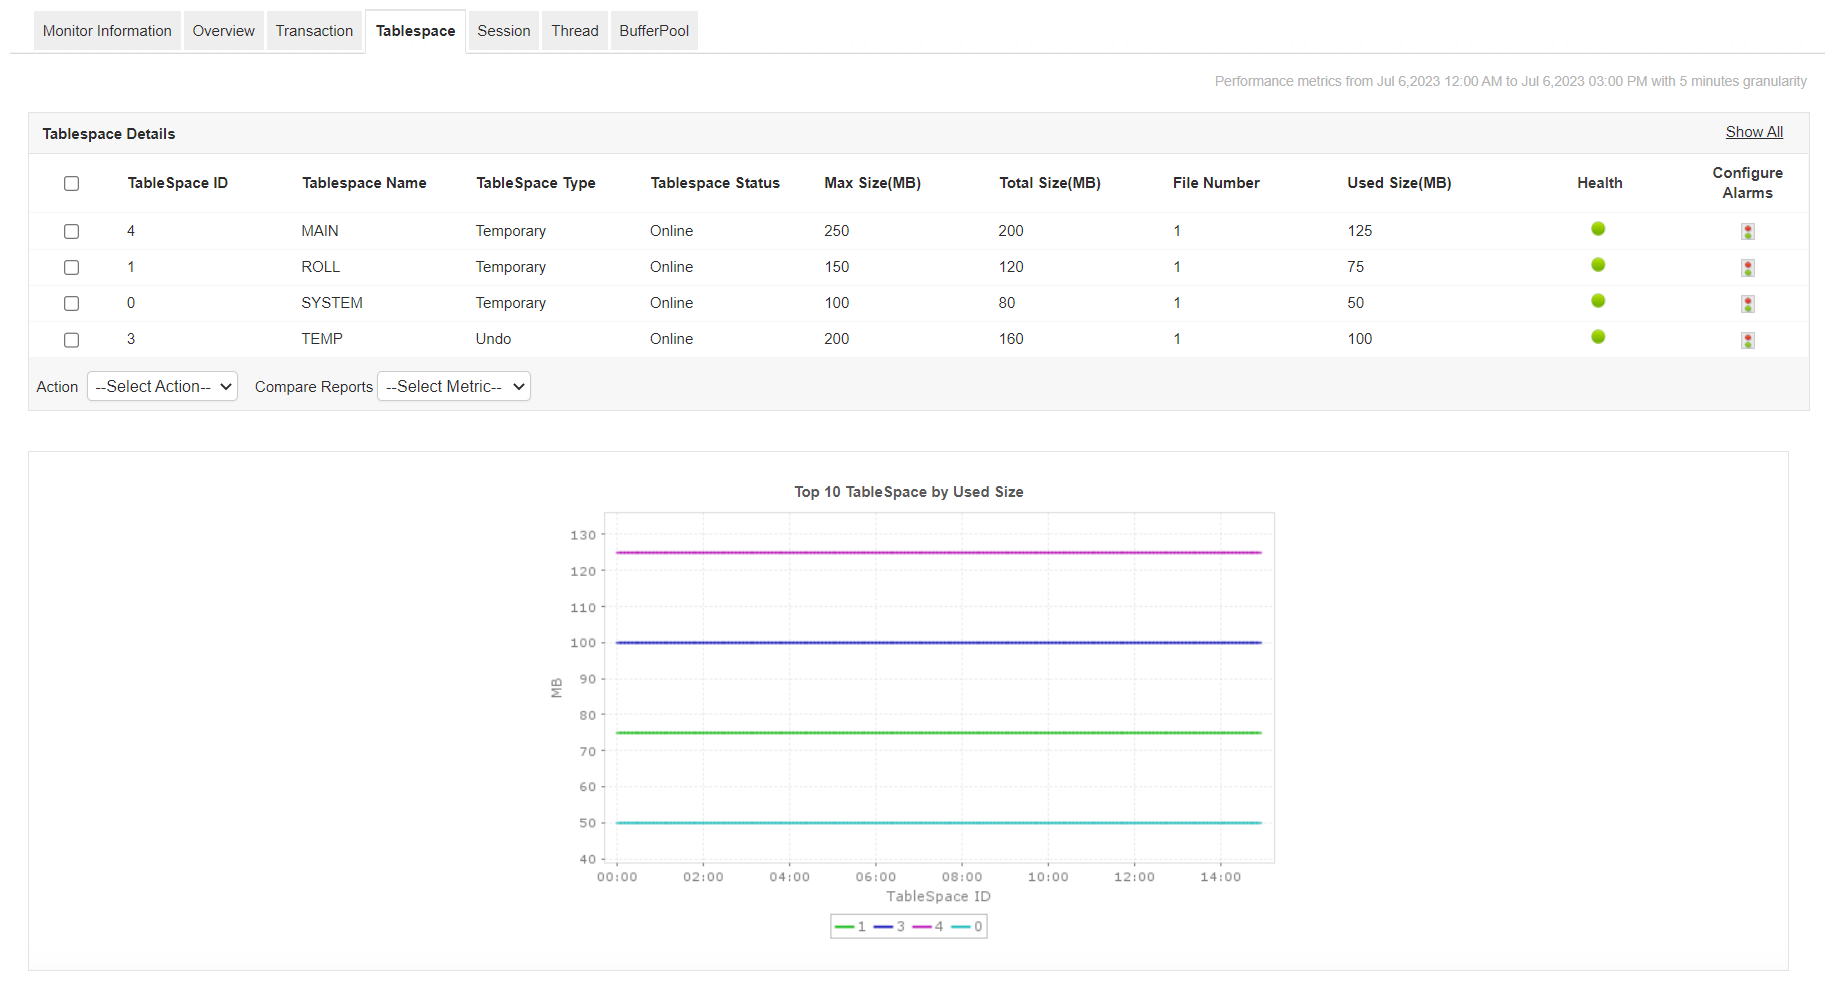1837x981 pixels.
Task: Open the BufferPool tab
Action: pos(654,30)
